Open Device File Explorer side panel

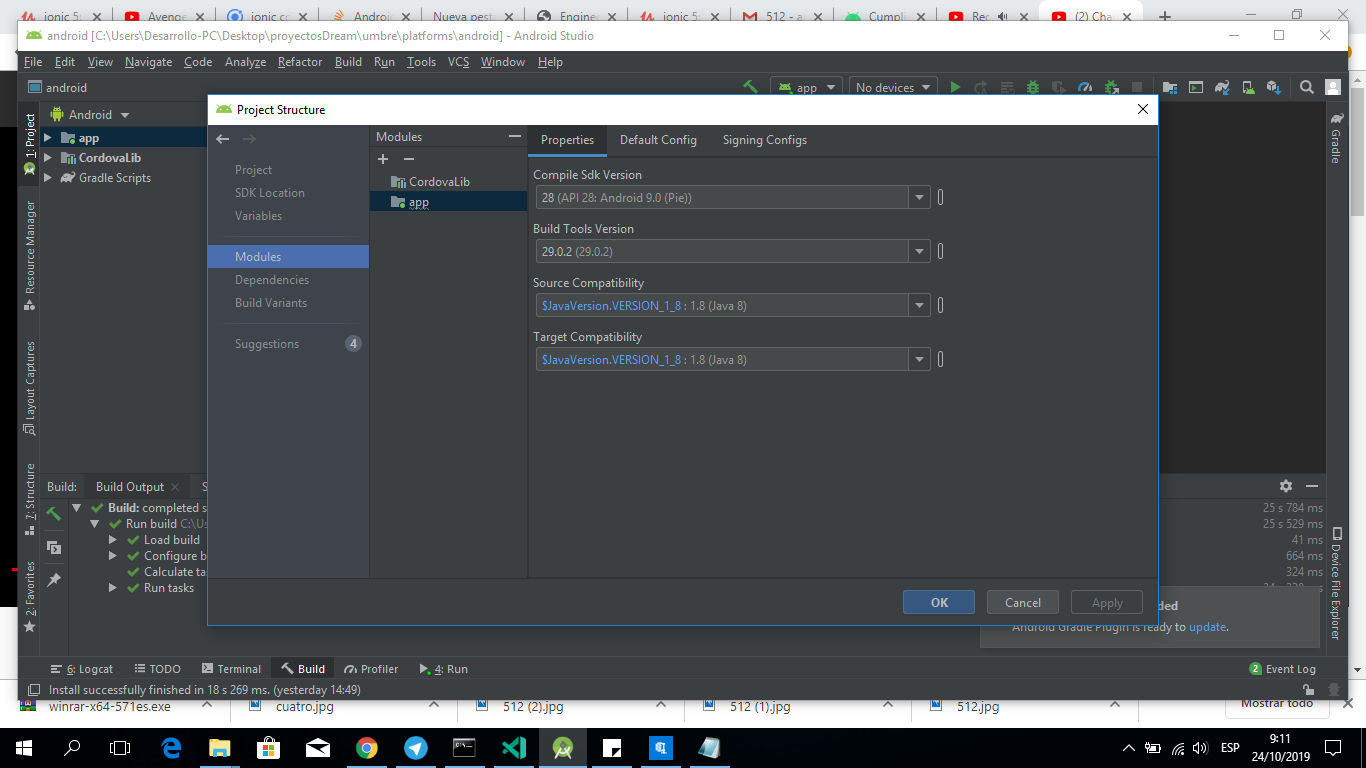pos(1335,585)
